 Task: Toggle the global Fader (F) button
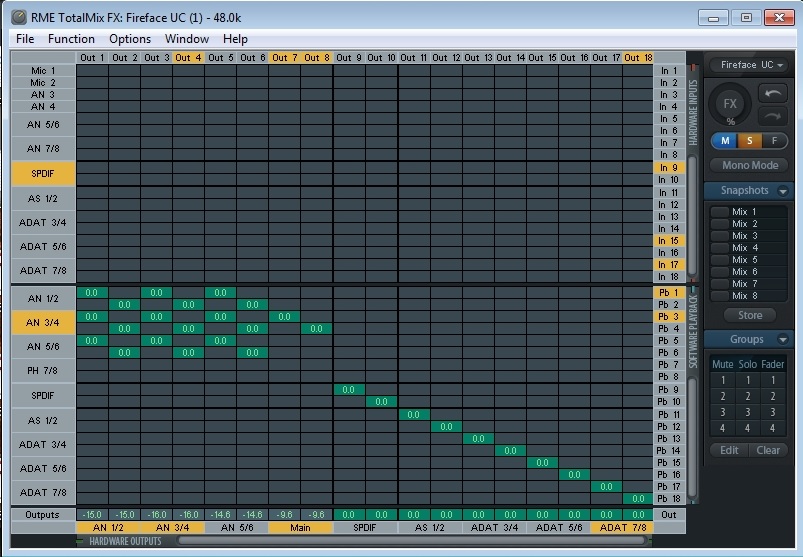773,141
